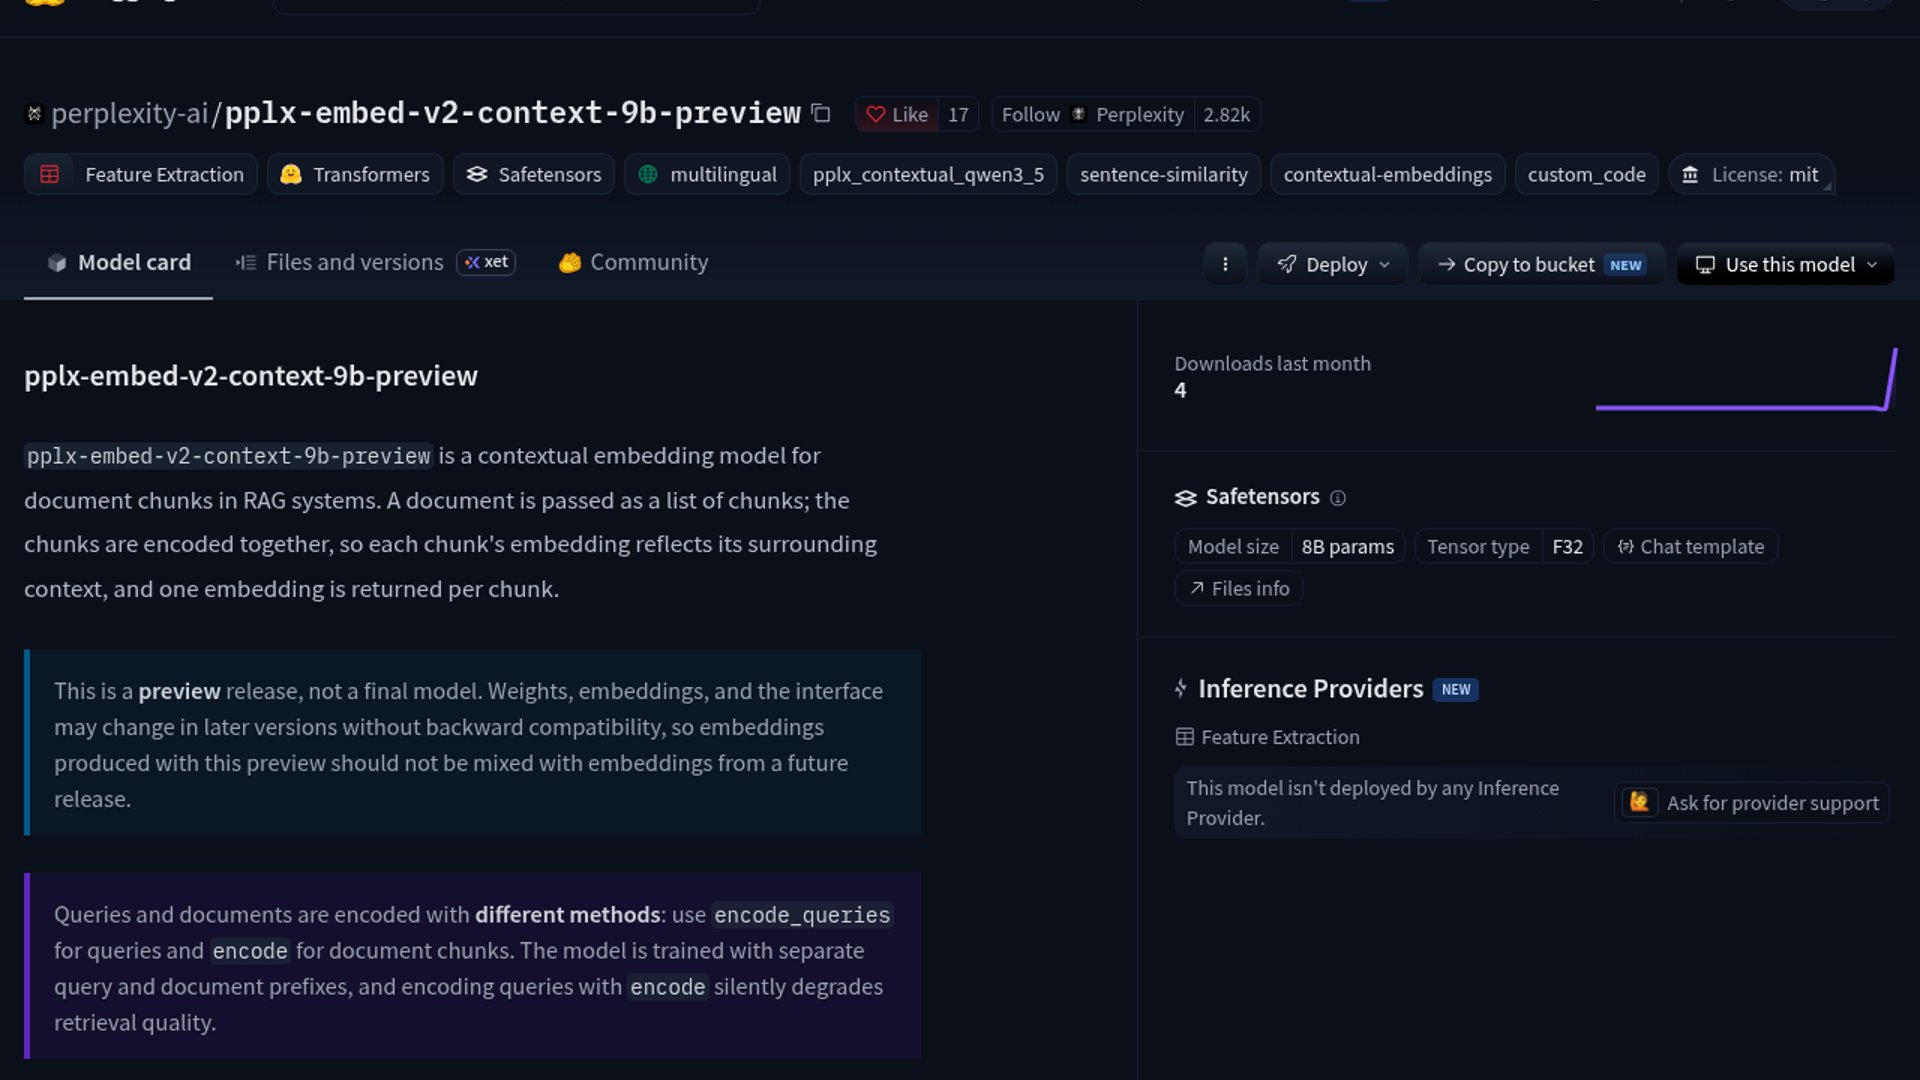
Task: Open the three-dot more options menu
Action: click(1225, 264)
